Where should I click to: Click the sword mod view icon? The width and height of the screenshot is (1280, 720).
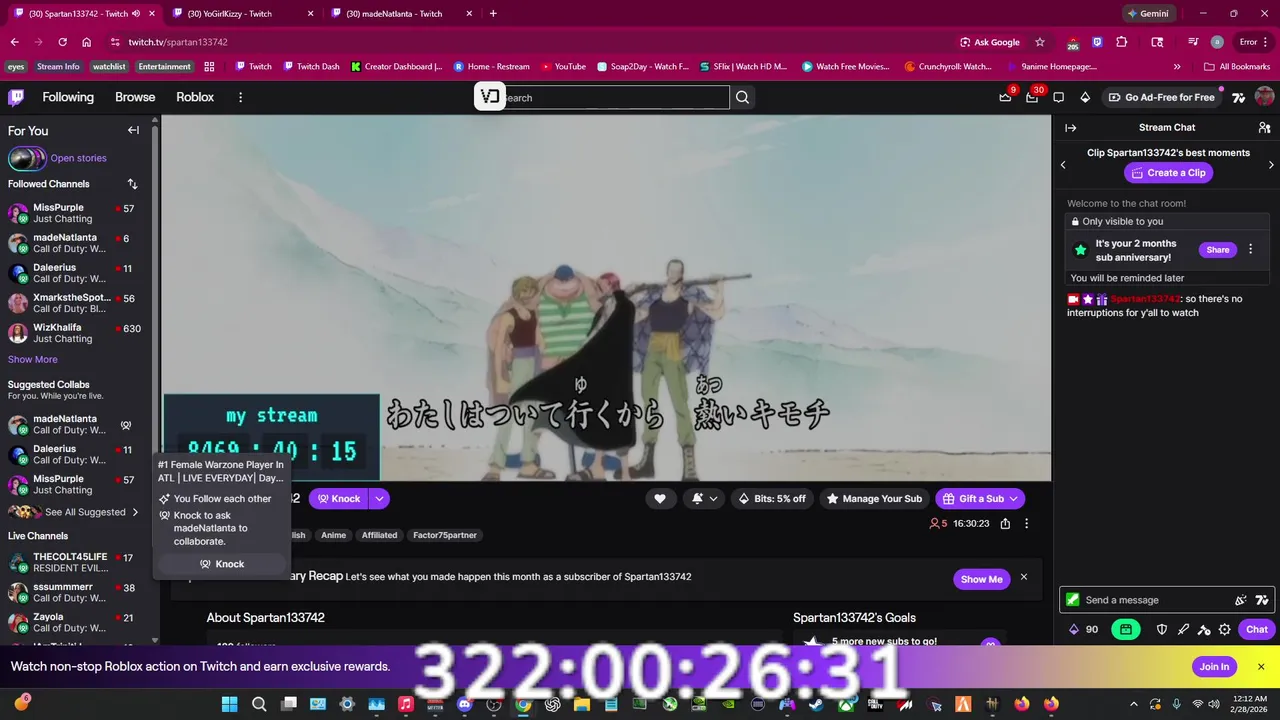[x=1183, y=629]
